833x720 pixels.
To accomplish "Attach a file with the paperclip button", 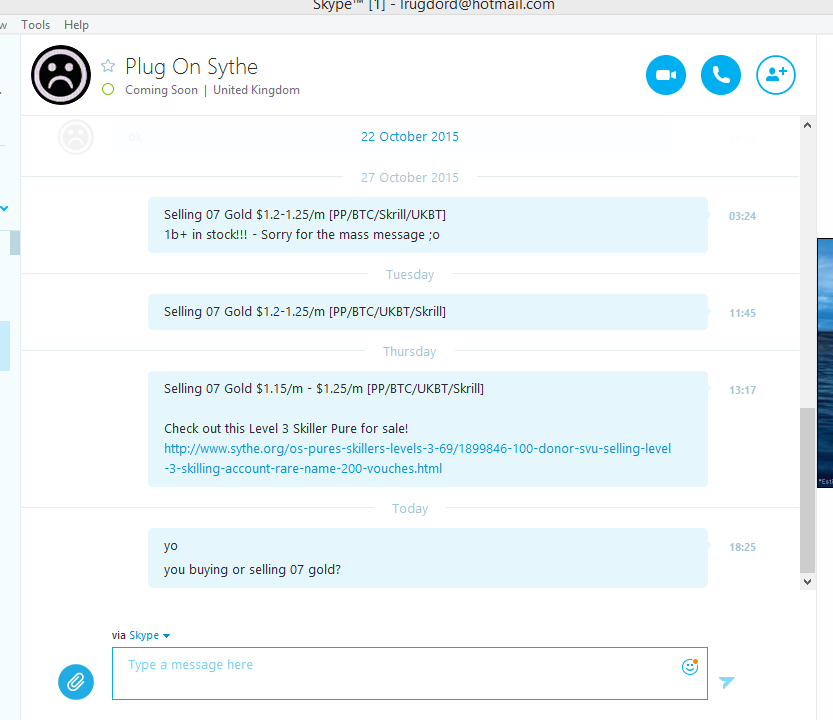I will pos(76,682).
